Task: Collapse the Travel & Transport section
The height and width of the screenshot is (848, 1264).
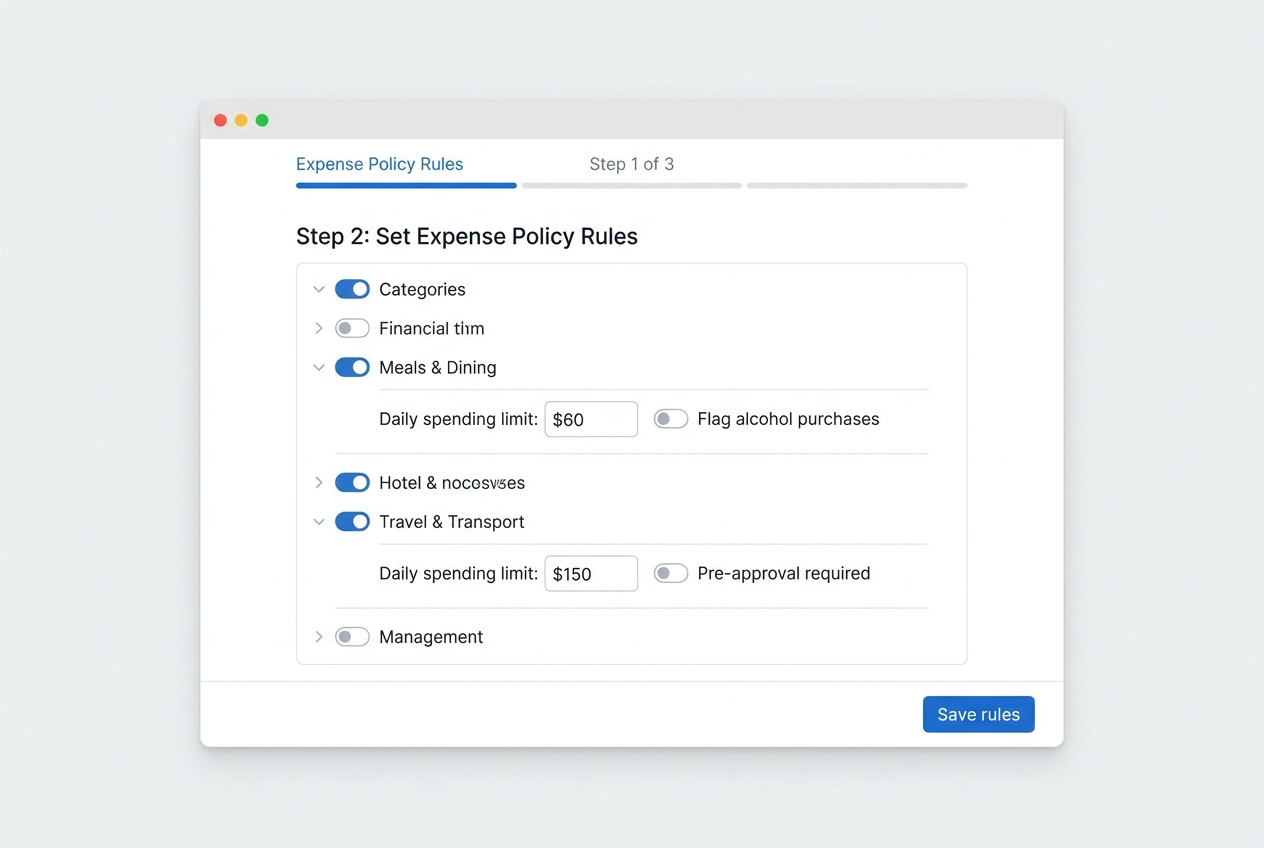Action: pos(319,522)
